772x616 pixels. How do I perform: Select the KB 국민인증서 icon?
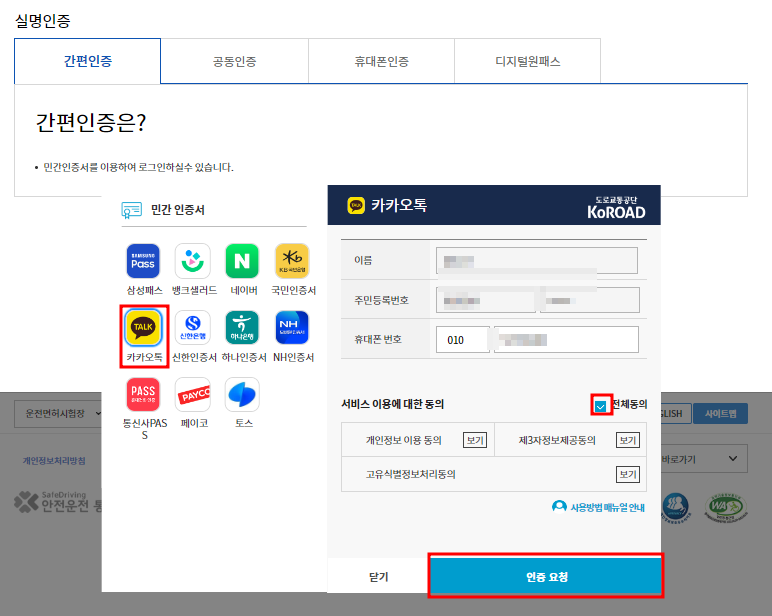[292, 261]
